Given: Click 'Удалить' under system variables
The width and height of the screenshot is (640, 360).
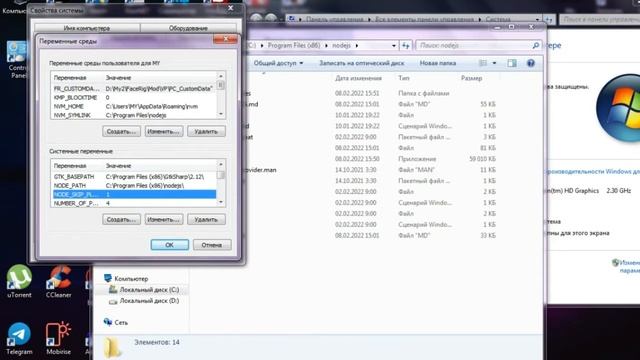Looking at the screenshot, I should click(206, 220).
